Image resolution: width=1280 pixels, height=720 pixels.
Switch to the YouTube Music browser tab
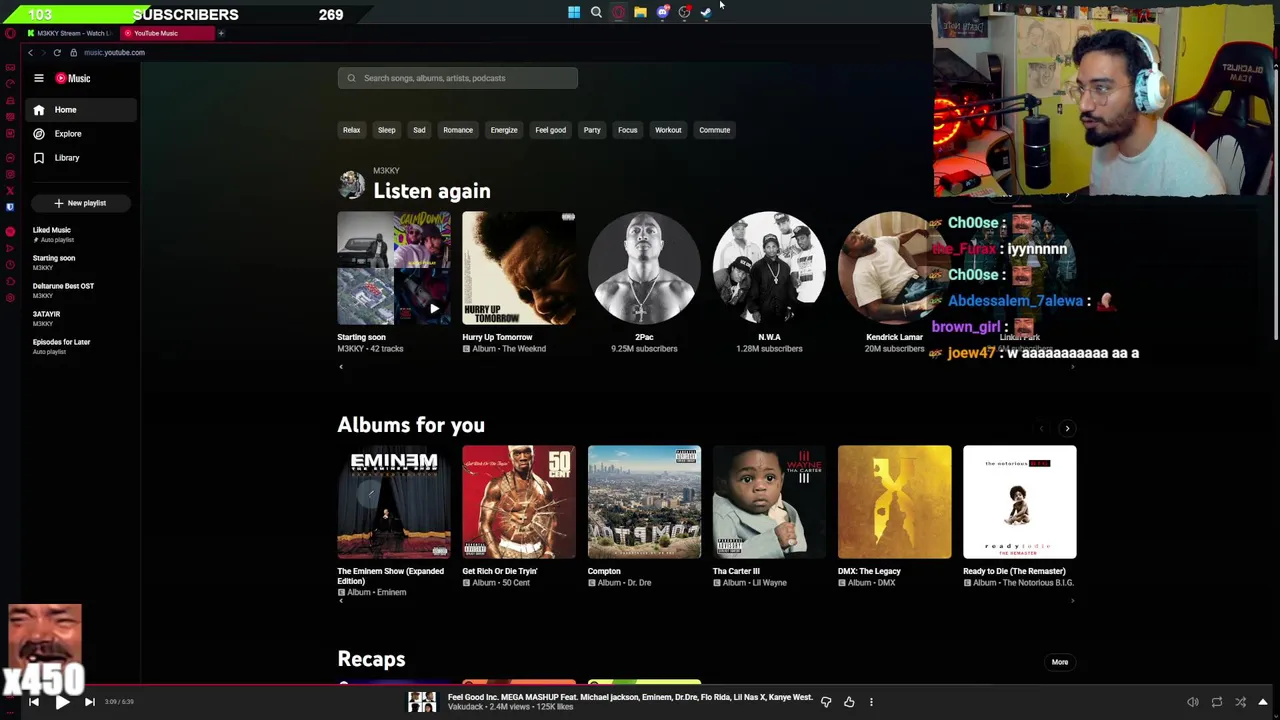[x=166, y=33]
